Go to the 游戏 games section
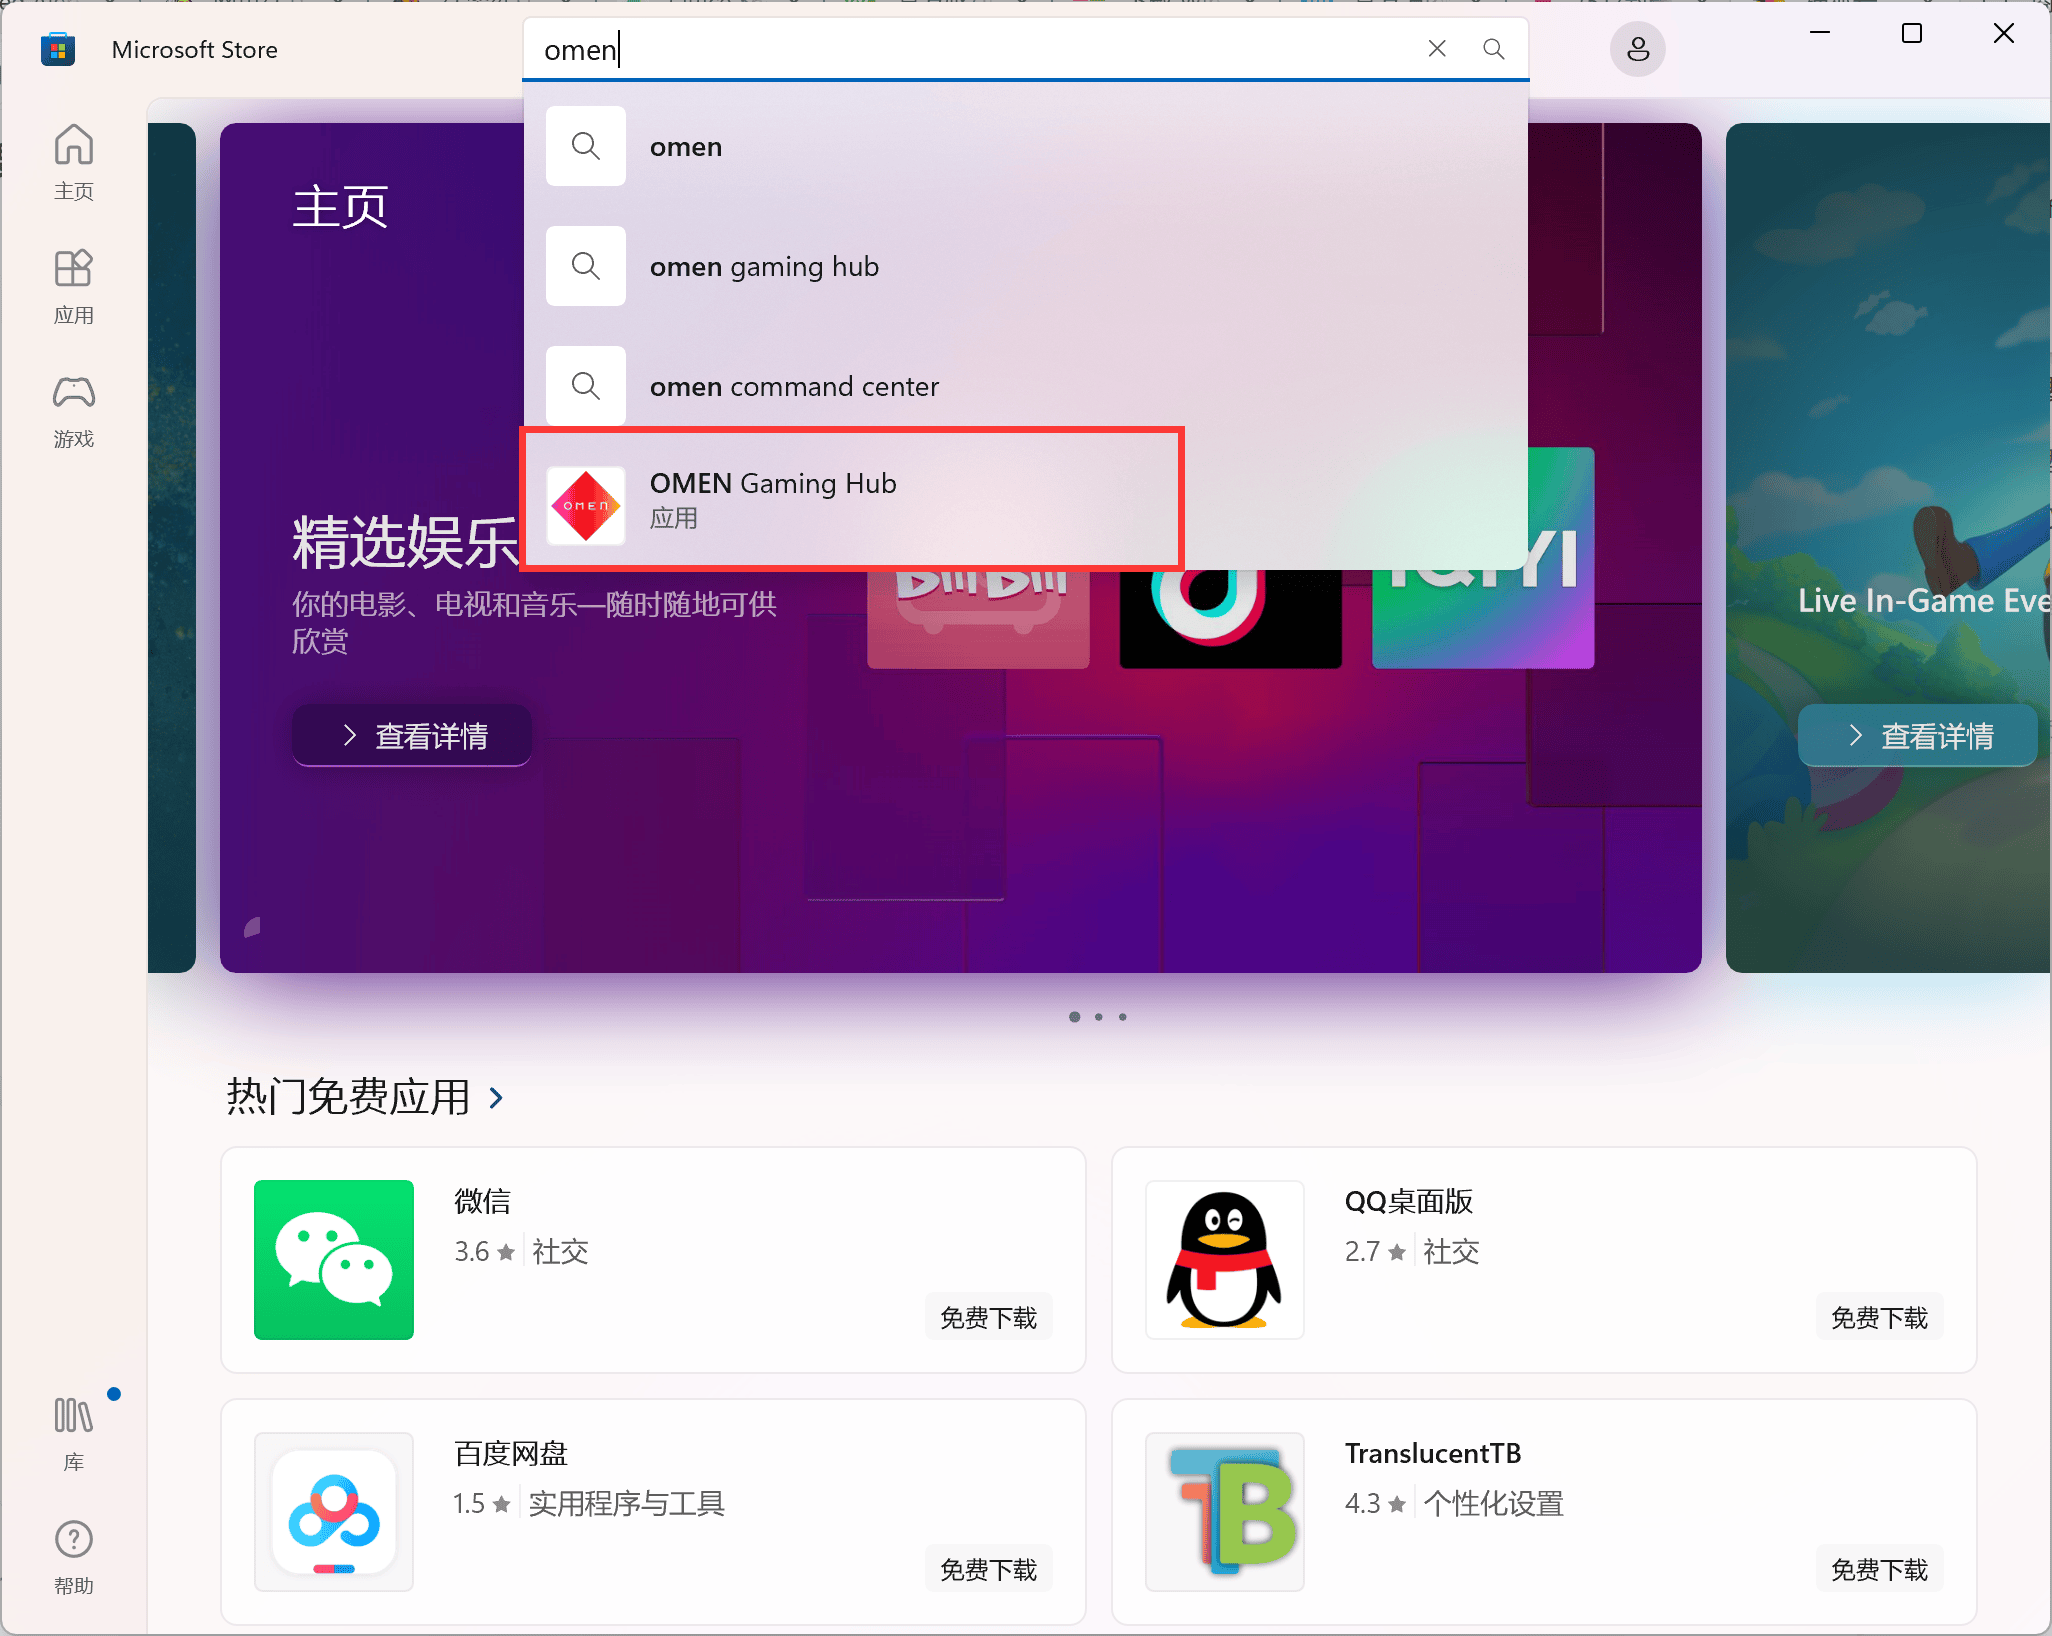Screen dimensions: 2052x1636 tap(73, 410)
